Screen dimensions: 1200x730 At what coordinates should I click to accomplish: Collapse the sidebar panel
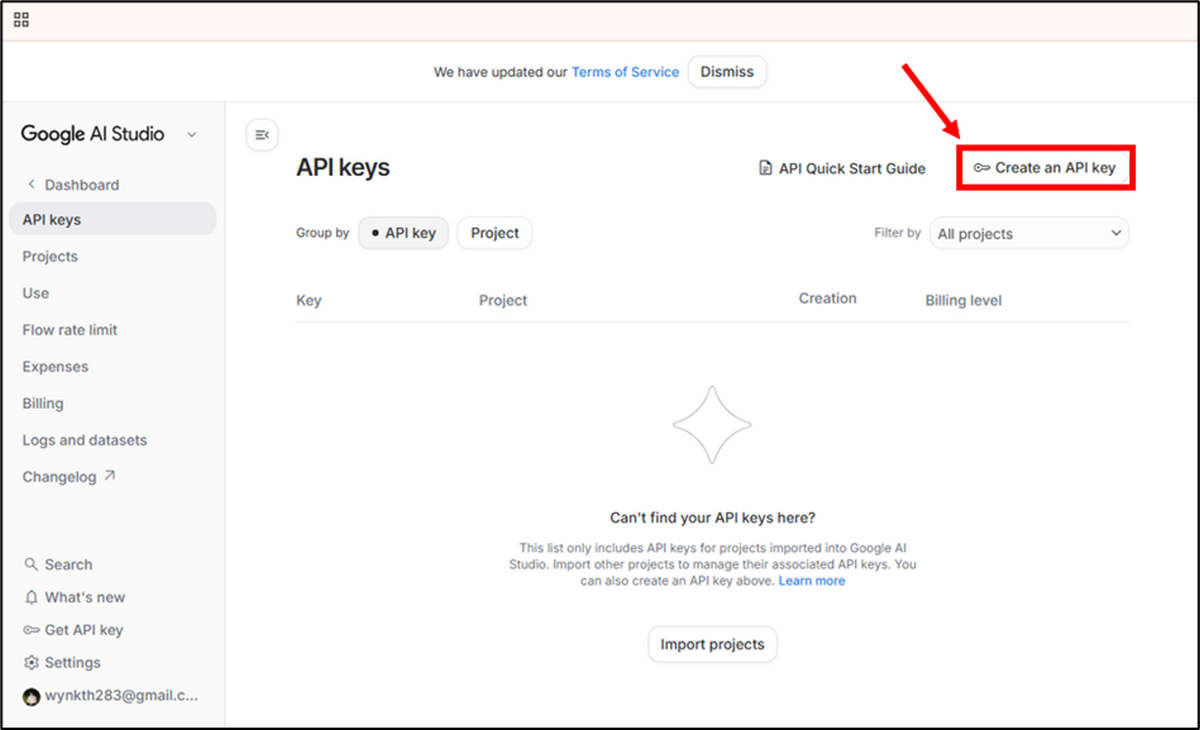(x=261, y=133)
